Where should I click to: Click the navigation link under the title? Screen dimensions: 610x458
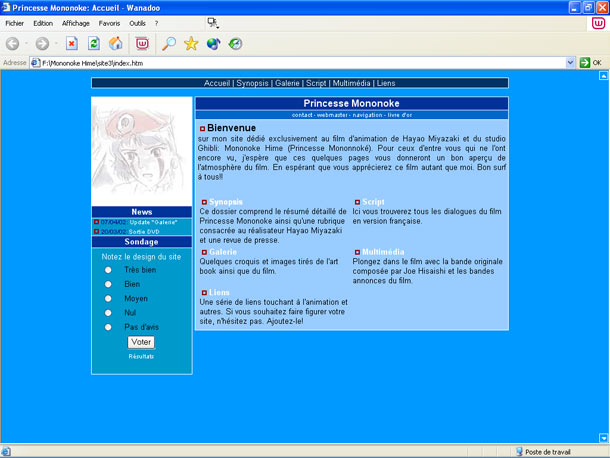[367, 115]
